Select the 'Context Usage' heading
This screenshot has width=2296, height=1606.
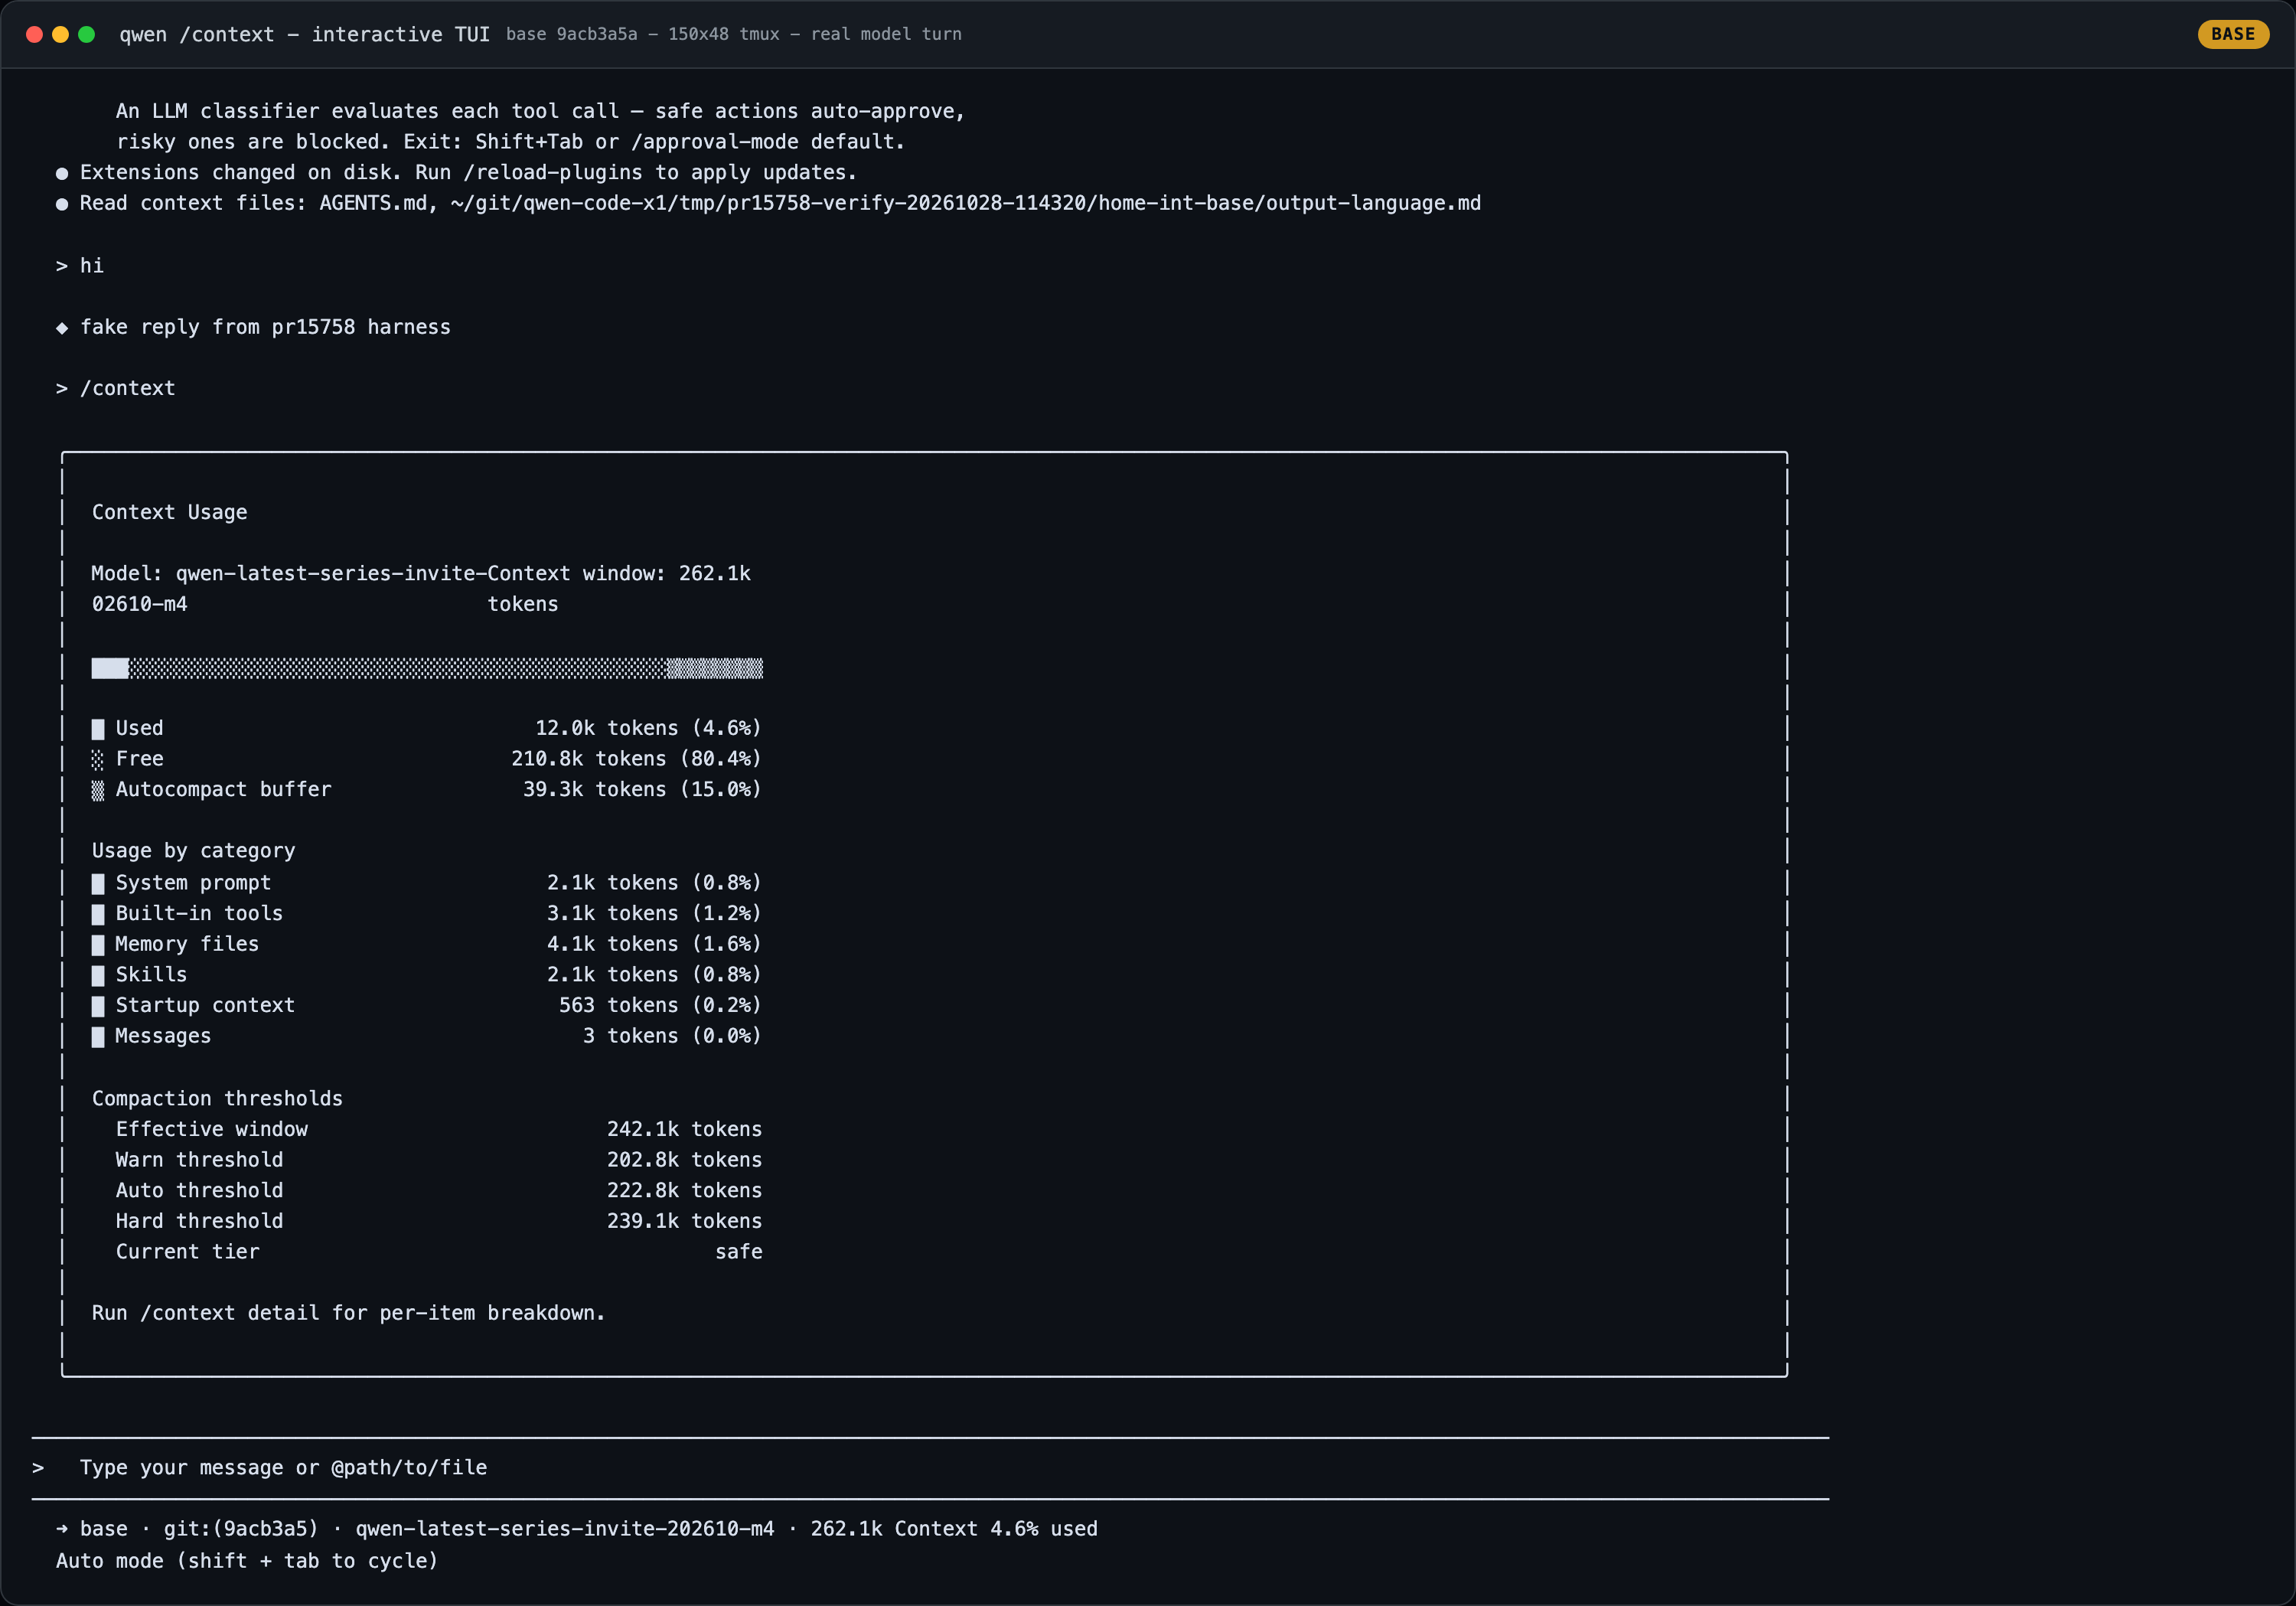click(x=170, y=512)
